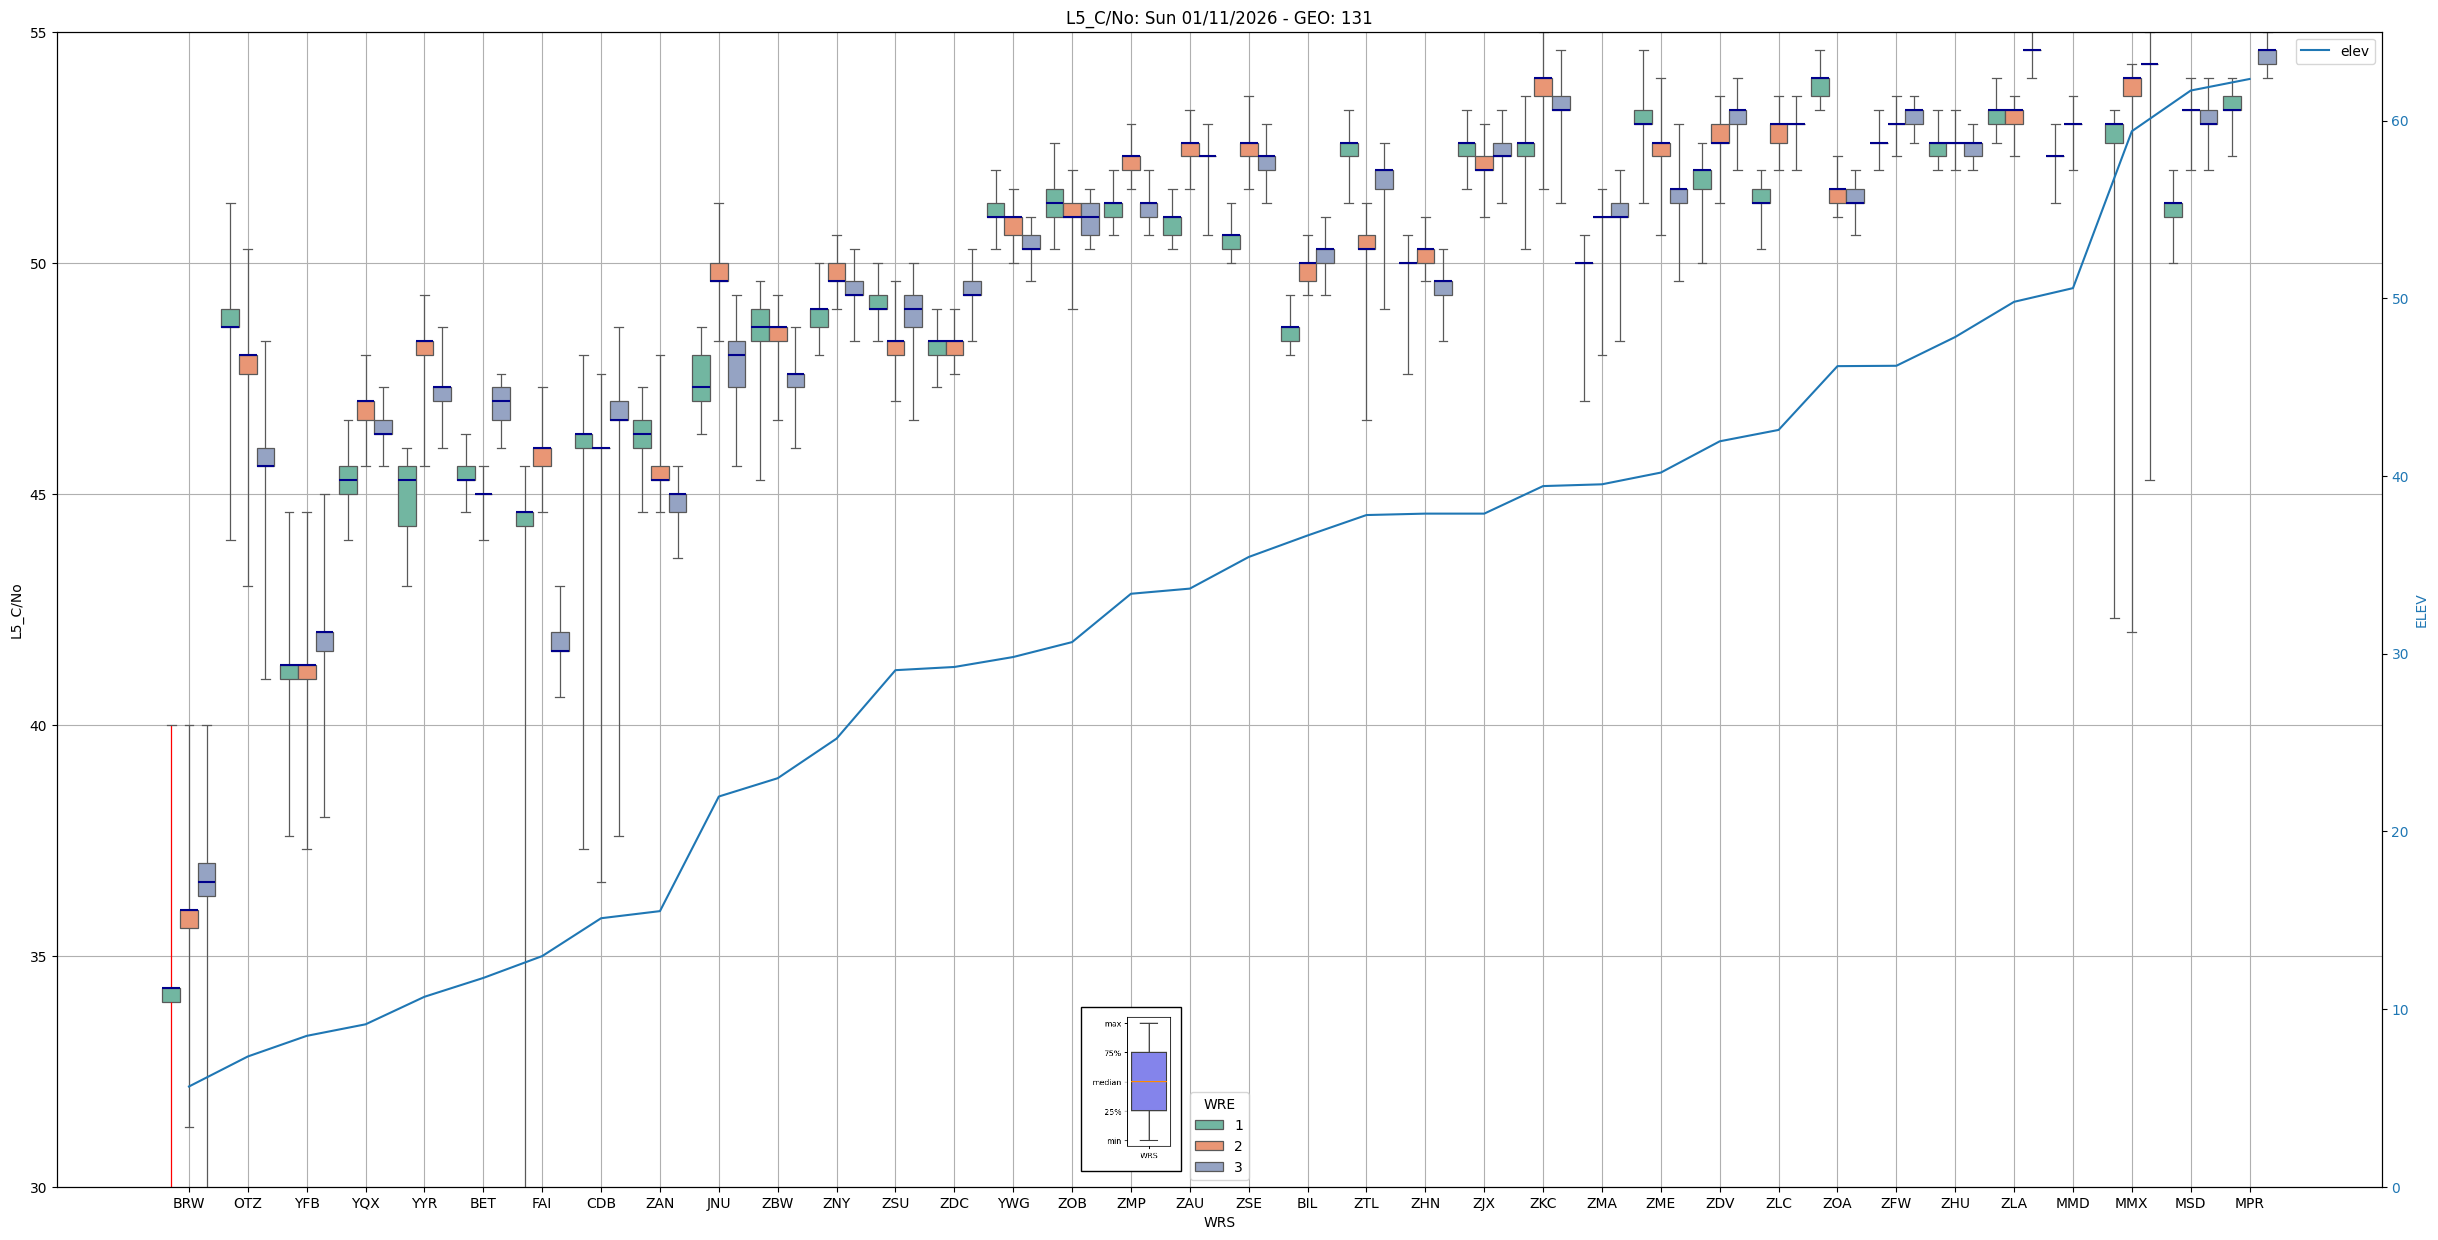Click the MPR station label

point(2249,1203)
